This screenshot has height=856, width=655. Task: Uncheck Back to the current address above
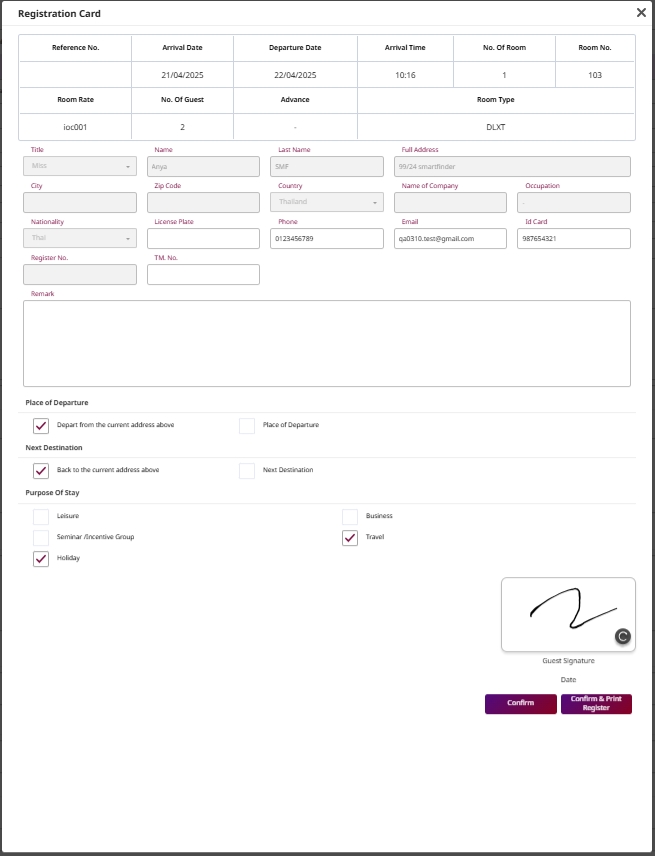(x=41, y=471)
